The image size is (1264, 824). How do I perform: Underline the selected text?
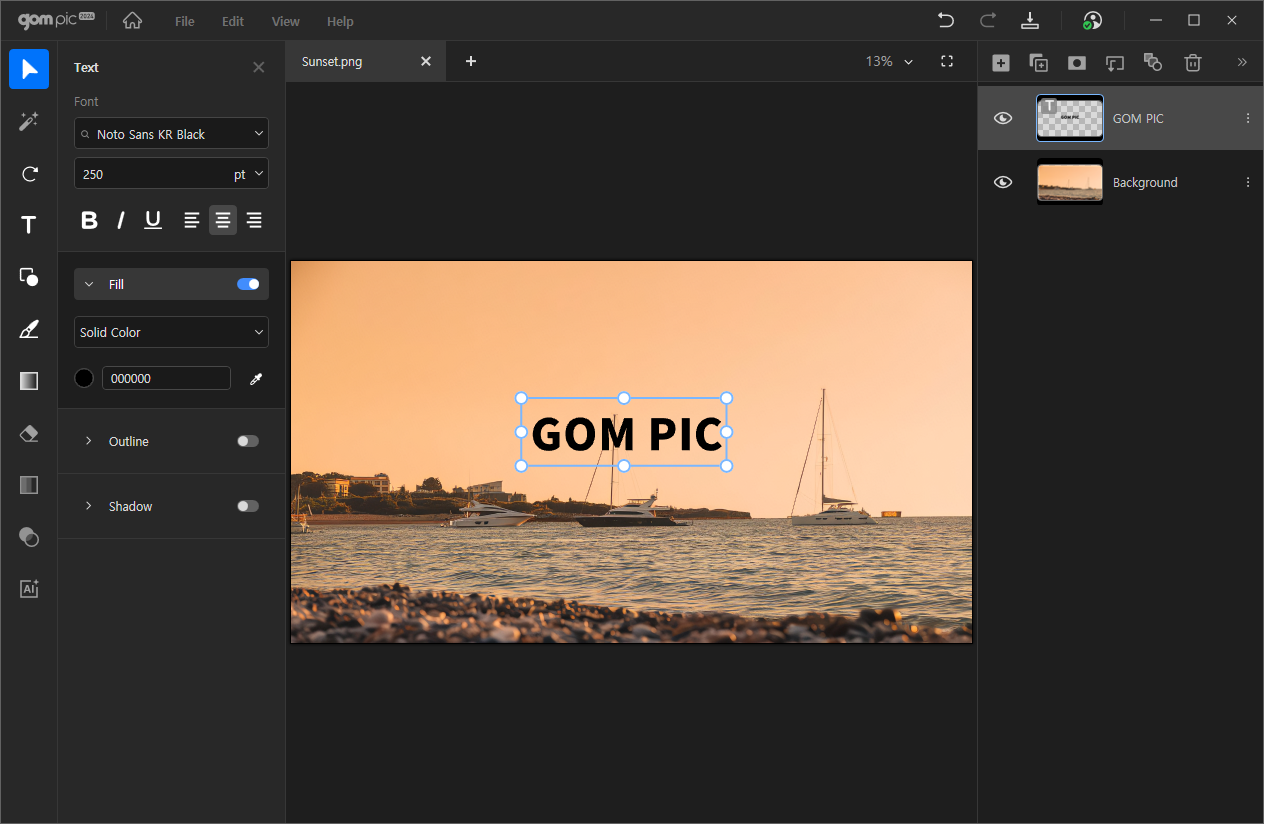153,221
